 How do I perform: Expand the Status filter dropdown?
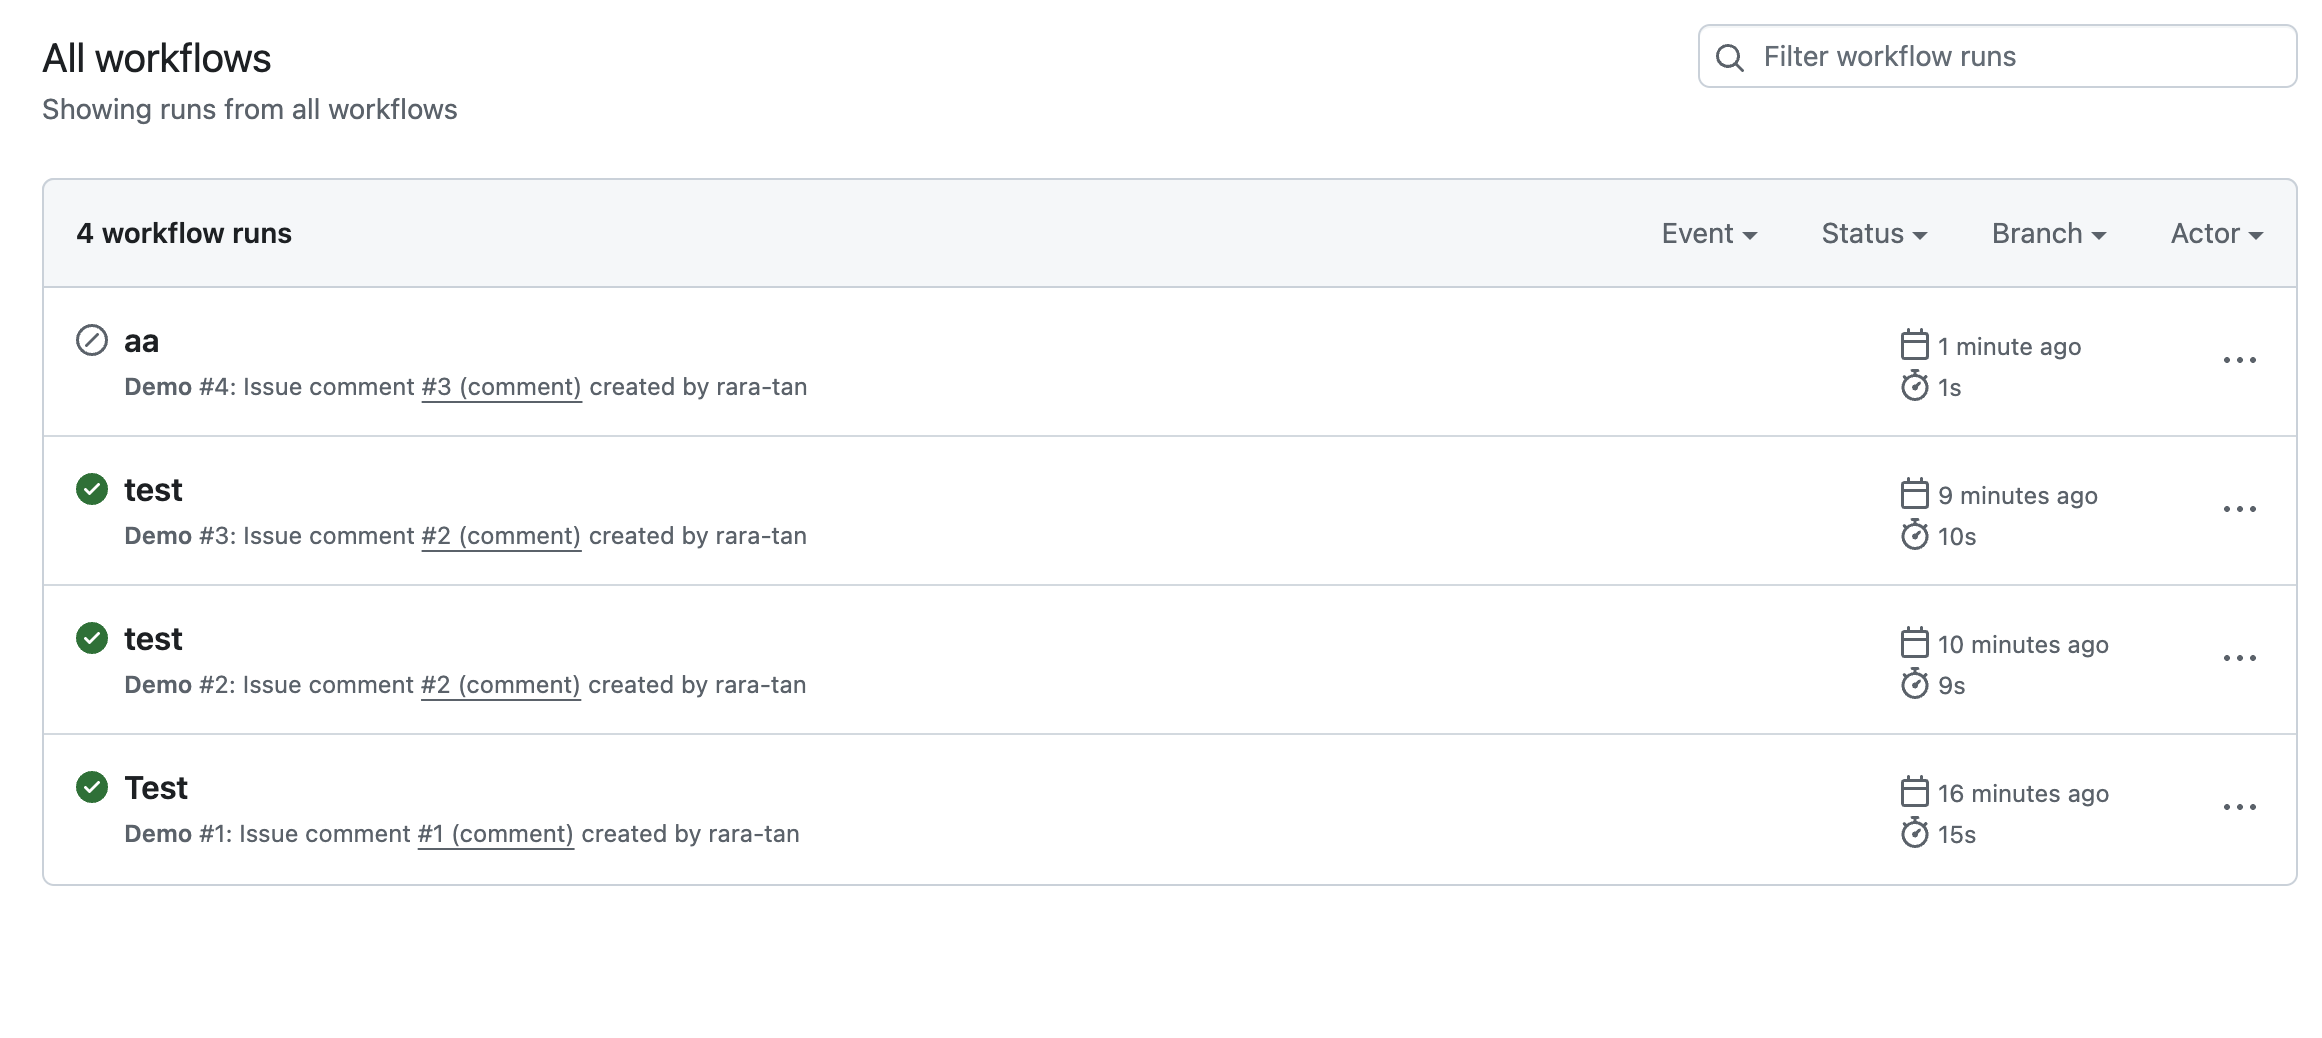[1874, 234]
